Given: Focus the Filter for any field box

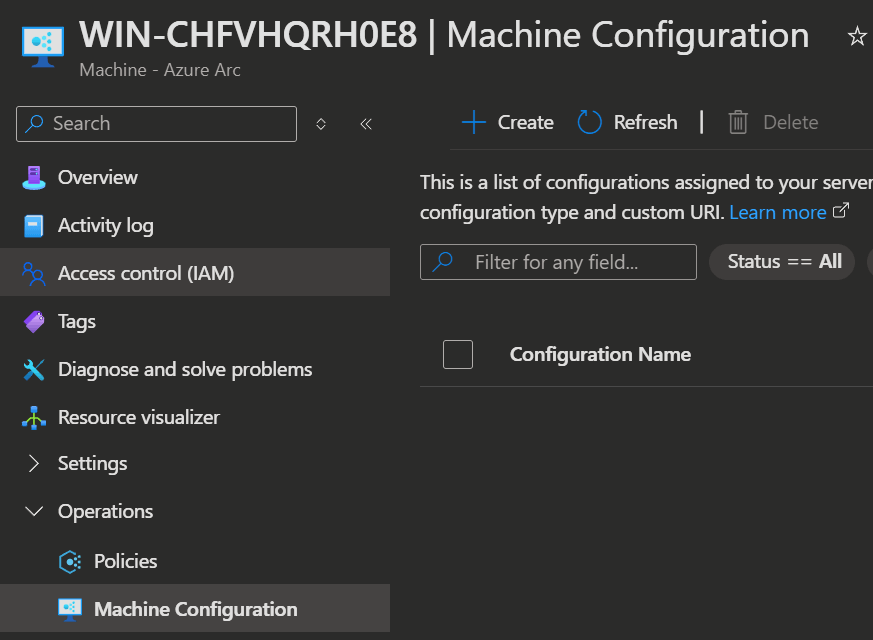Looking at the screenshot, I should click(x=558, y=262).
